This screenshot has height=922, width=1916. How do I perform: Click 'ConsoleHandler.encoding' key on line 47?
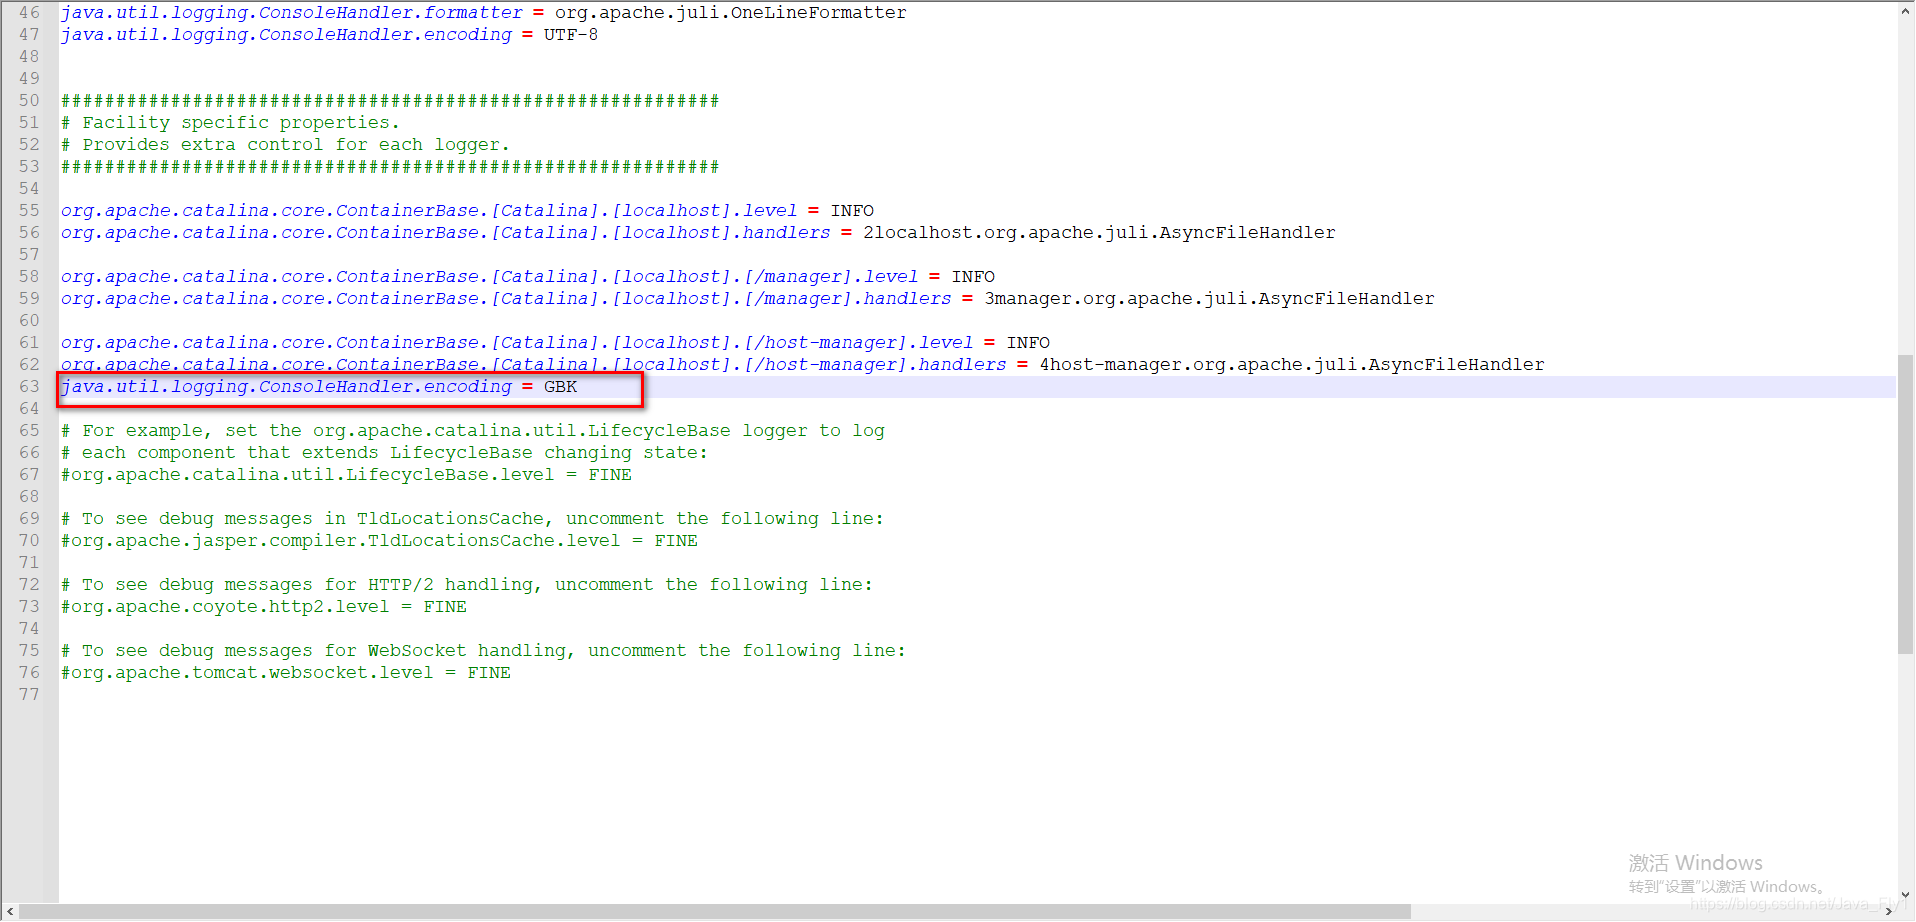[x=385, y=35]
